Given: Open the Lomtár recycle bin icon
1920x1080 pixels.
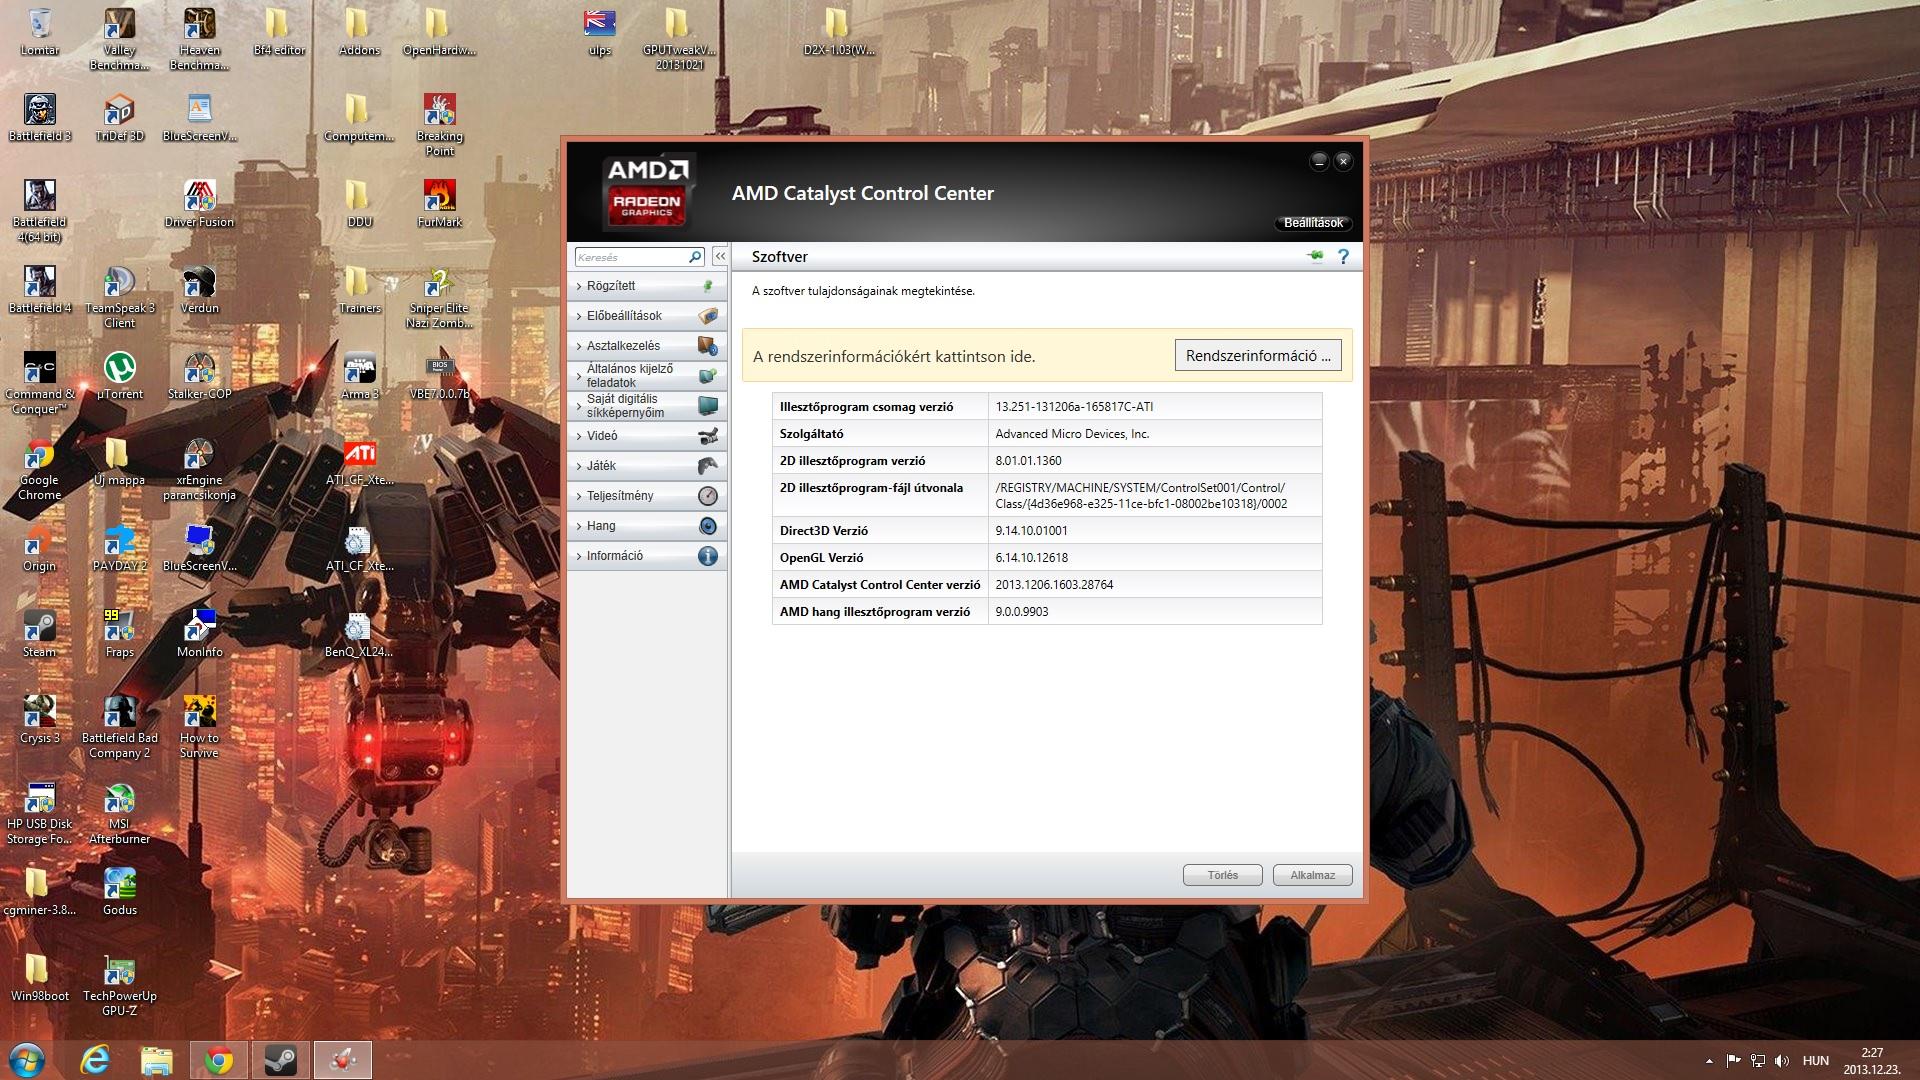Looking at the screenshot, I should click(x=40, y=30).
